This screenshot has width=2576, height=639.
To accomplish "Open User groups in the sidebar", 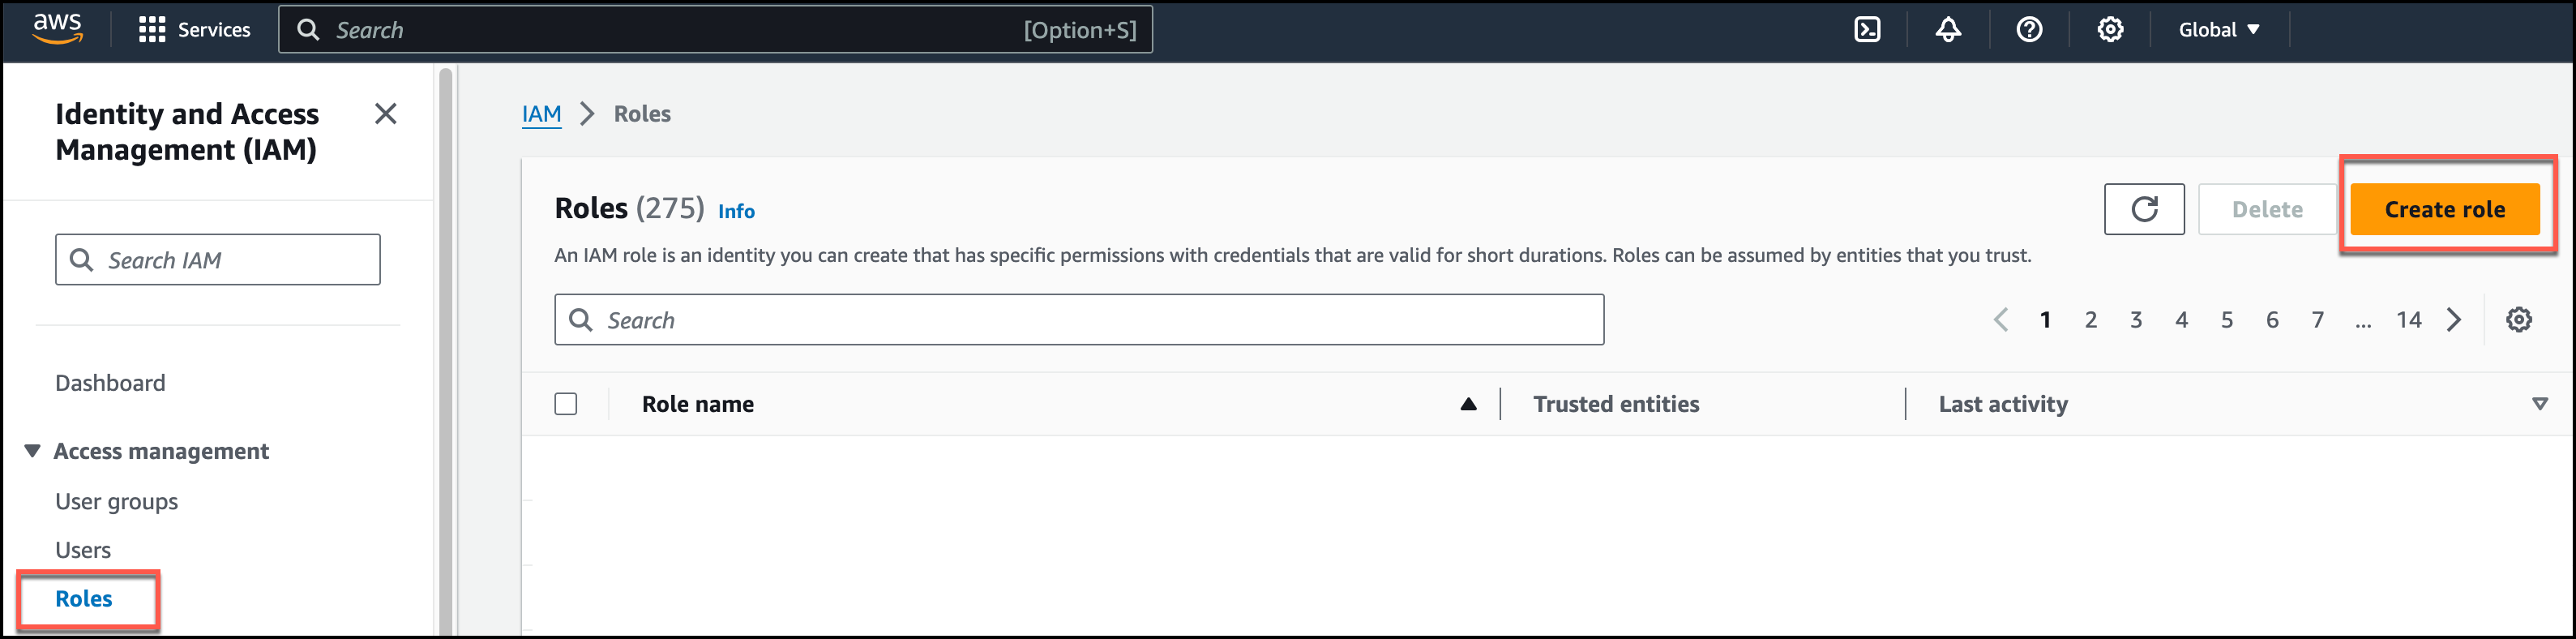I will tap(116, 502).
